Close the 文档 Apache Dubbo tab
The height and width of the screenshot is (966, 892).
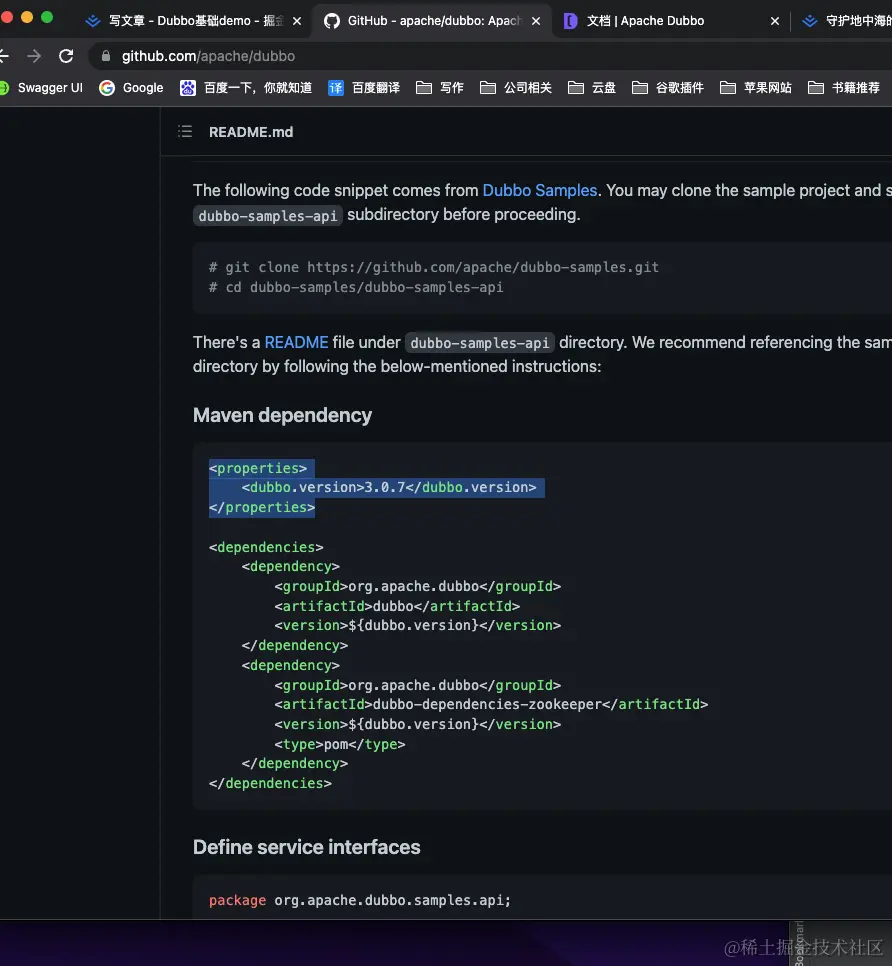coord(775,21)
